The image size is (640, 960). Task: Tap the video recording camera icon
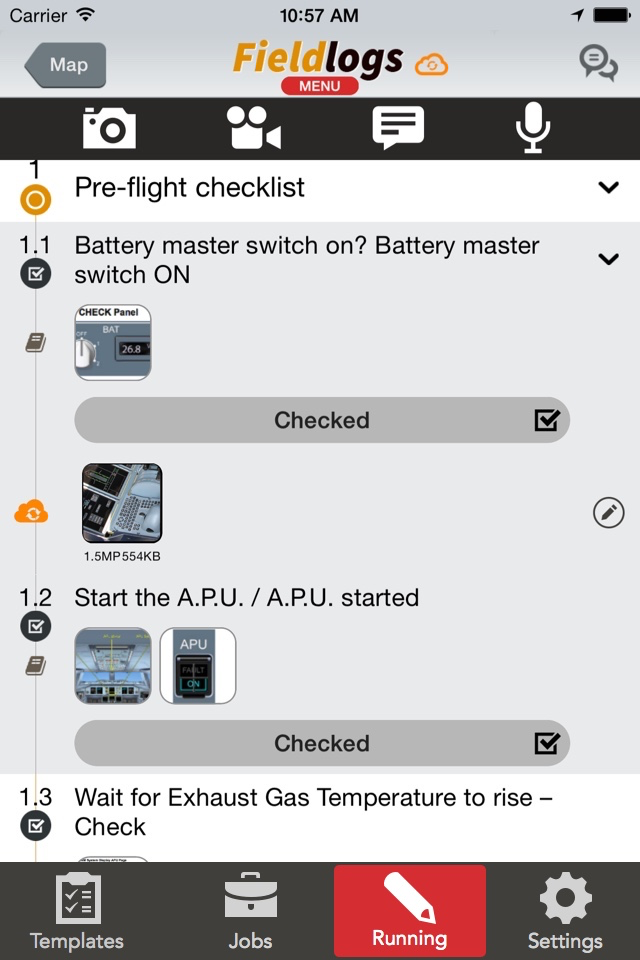pos(254,127)
